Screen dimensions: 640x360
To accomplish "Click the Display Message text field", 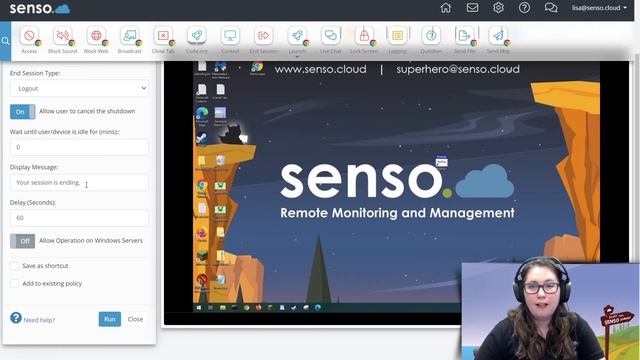I will [x=79, y=182].
